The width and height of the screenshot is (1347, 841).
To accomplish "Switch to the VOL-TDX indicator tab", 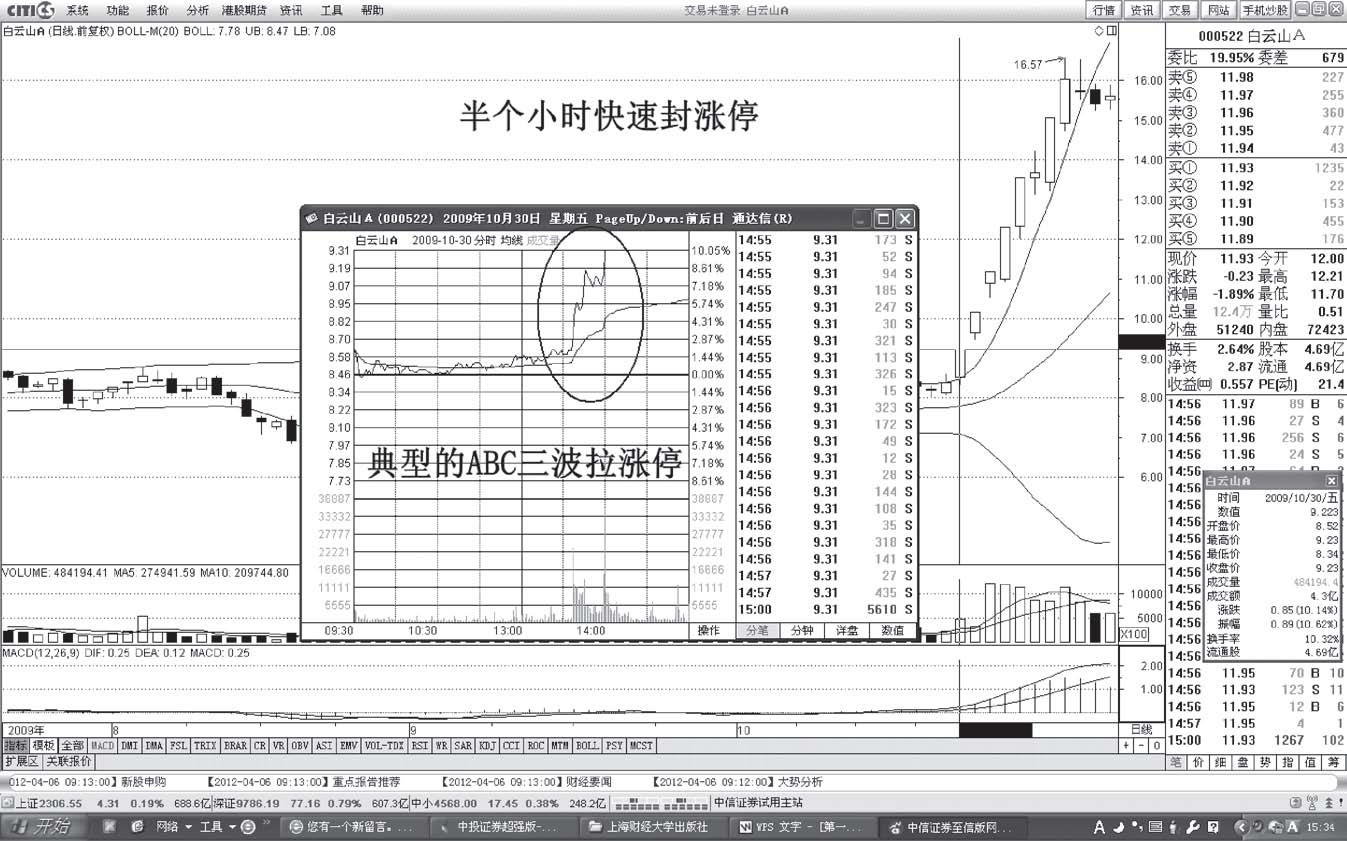I will tap(383, 745).
